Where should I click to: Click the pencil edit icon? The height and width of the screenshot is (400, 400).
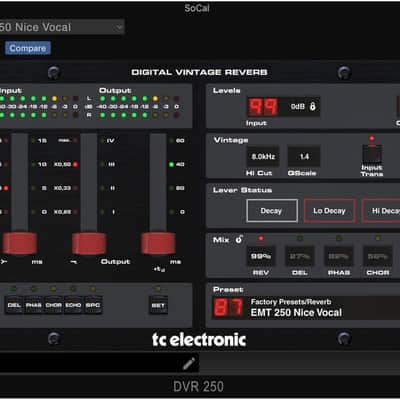click(189, 364)
